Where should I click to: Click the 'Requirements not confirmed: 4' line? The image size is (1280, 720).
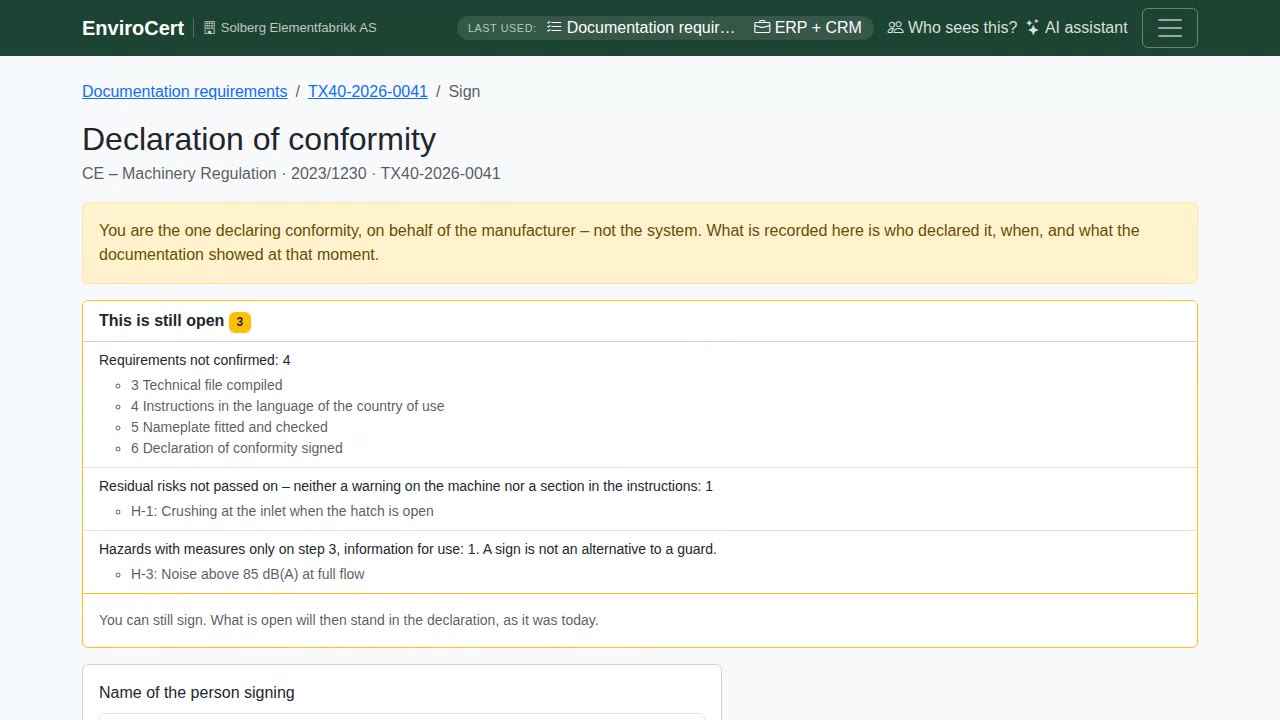(195, 360)
